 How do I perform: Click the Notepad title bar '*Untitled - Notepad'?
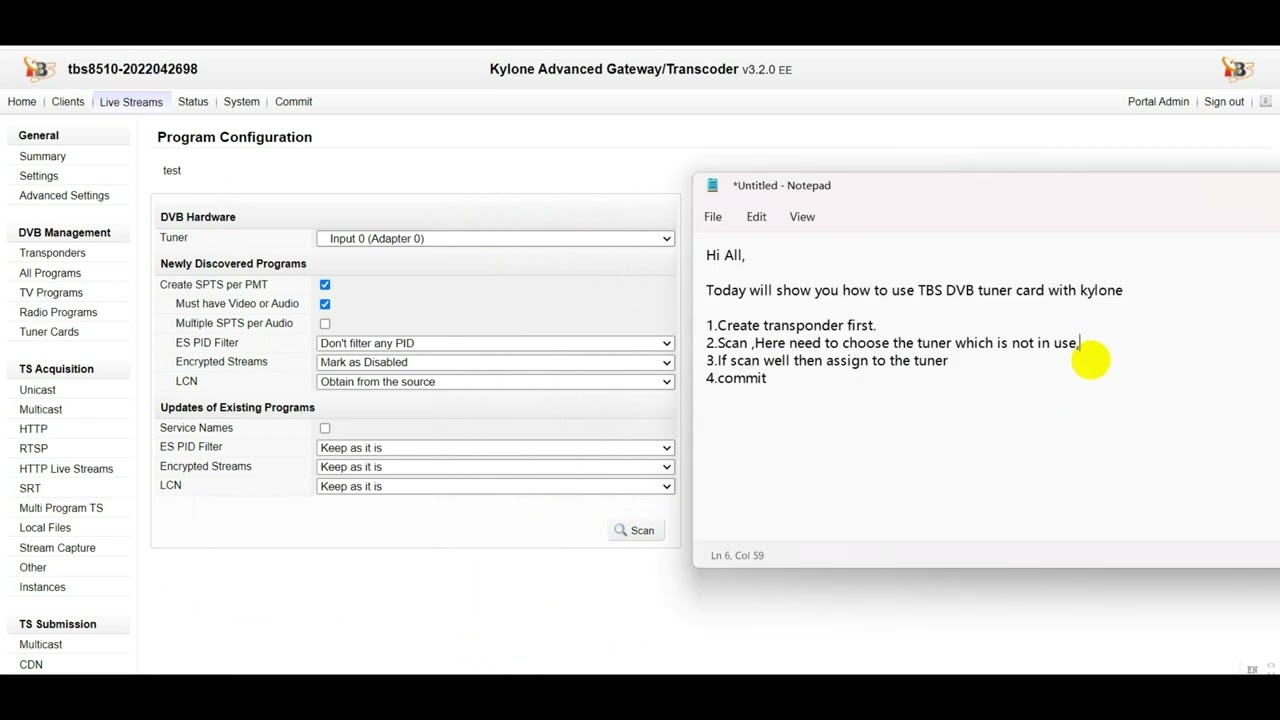pyautogui.click(x=782, y=186)
